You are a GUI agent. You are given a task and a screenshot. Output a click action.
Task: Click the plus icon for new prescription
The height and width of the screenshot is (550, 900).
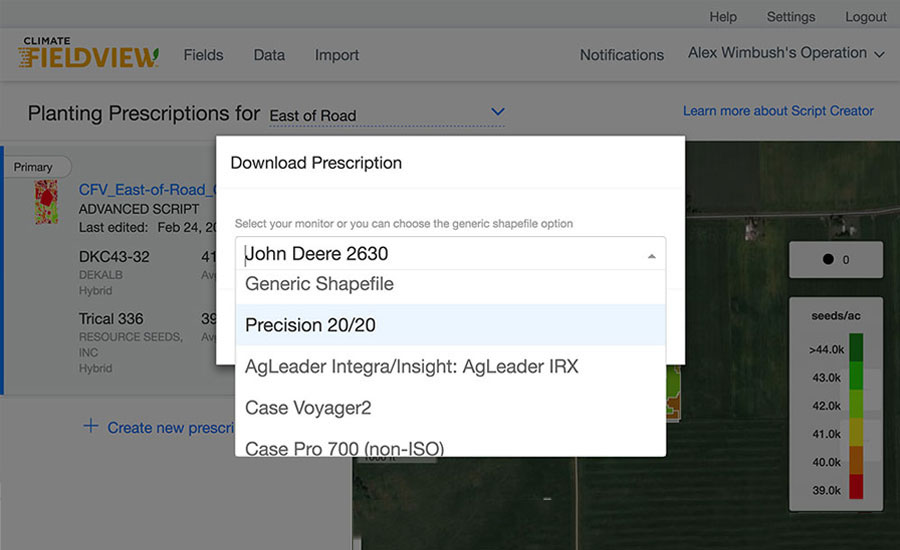(91, 427)
